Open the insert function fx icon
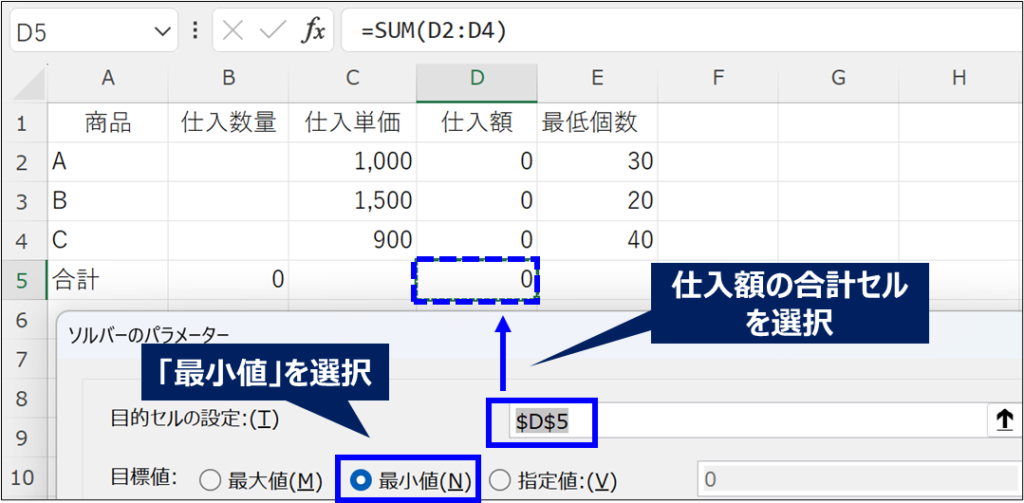 click(313, 31)
